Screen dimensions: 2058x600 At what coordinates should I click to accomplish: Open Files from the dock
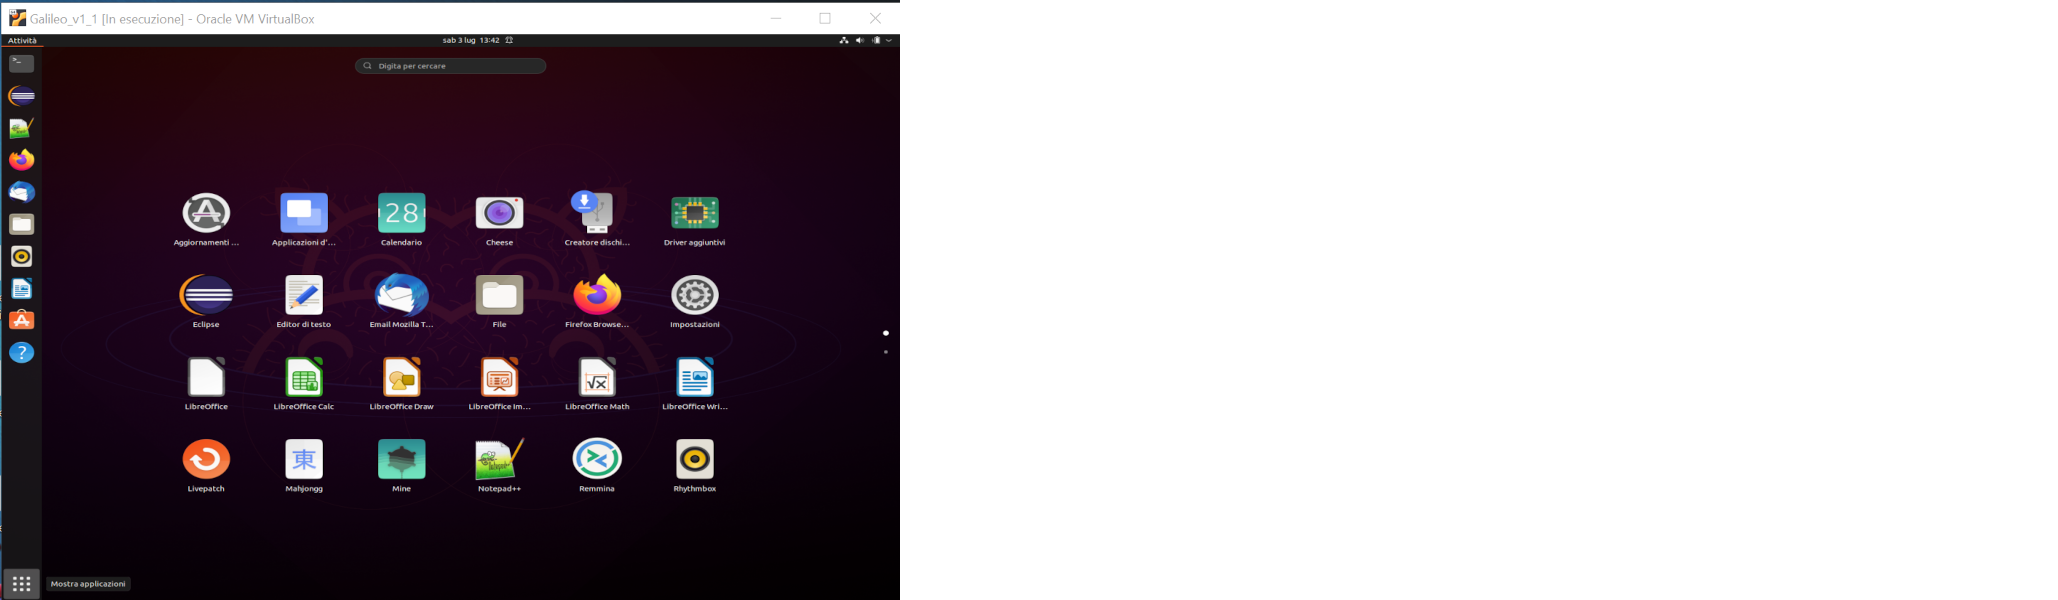pos(22,224)
